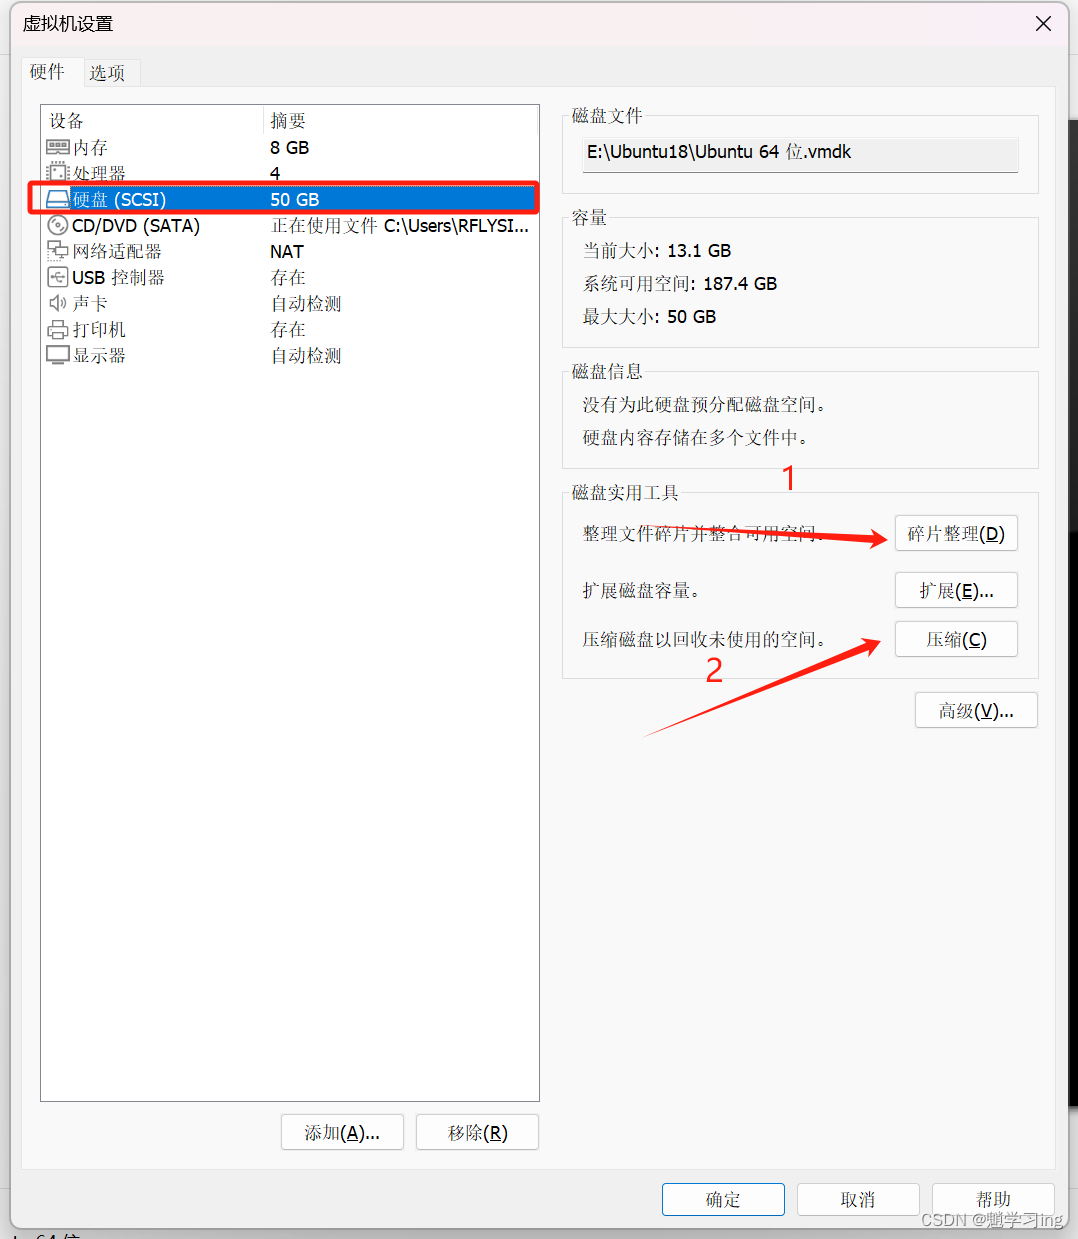The image size is (1078, 1239).
Task: Click the 系统可用空间: 187.4 GB text
Action: tap(680, 283)
